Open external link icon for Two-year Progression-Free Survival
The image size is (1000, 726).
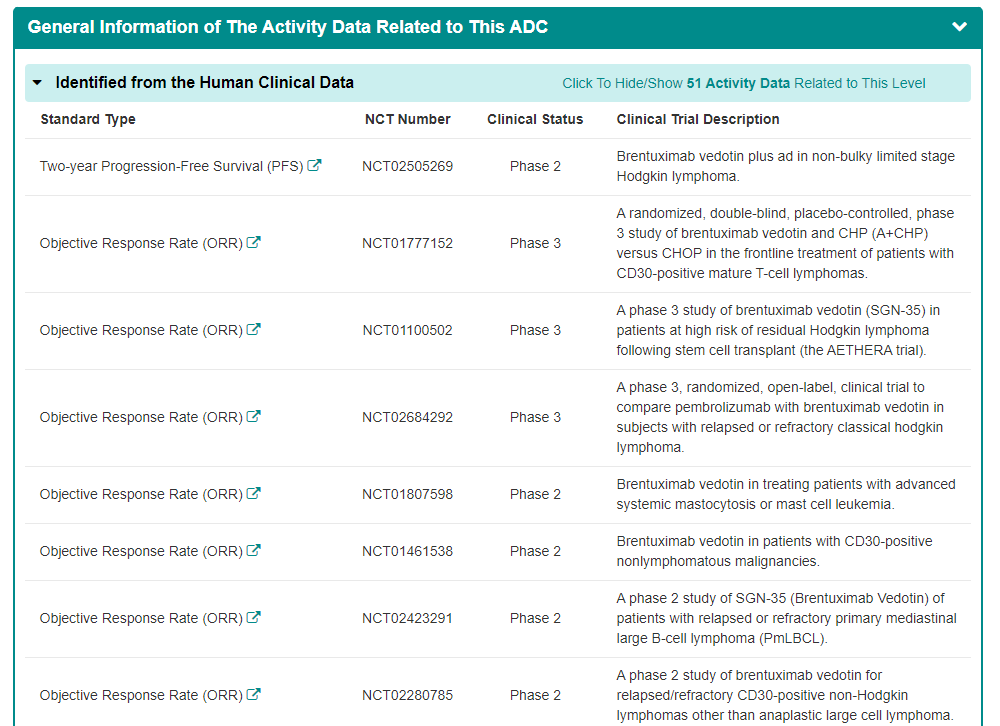tap(314, 166)
